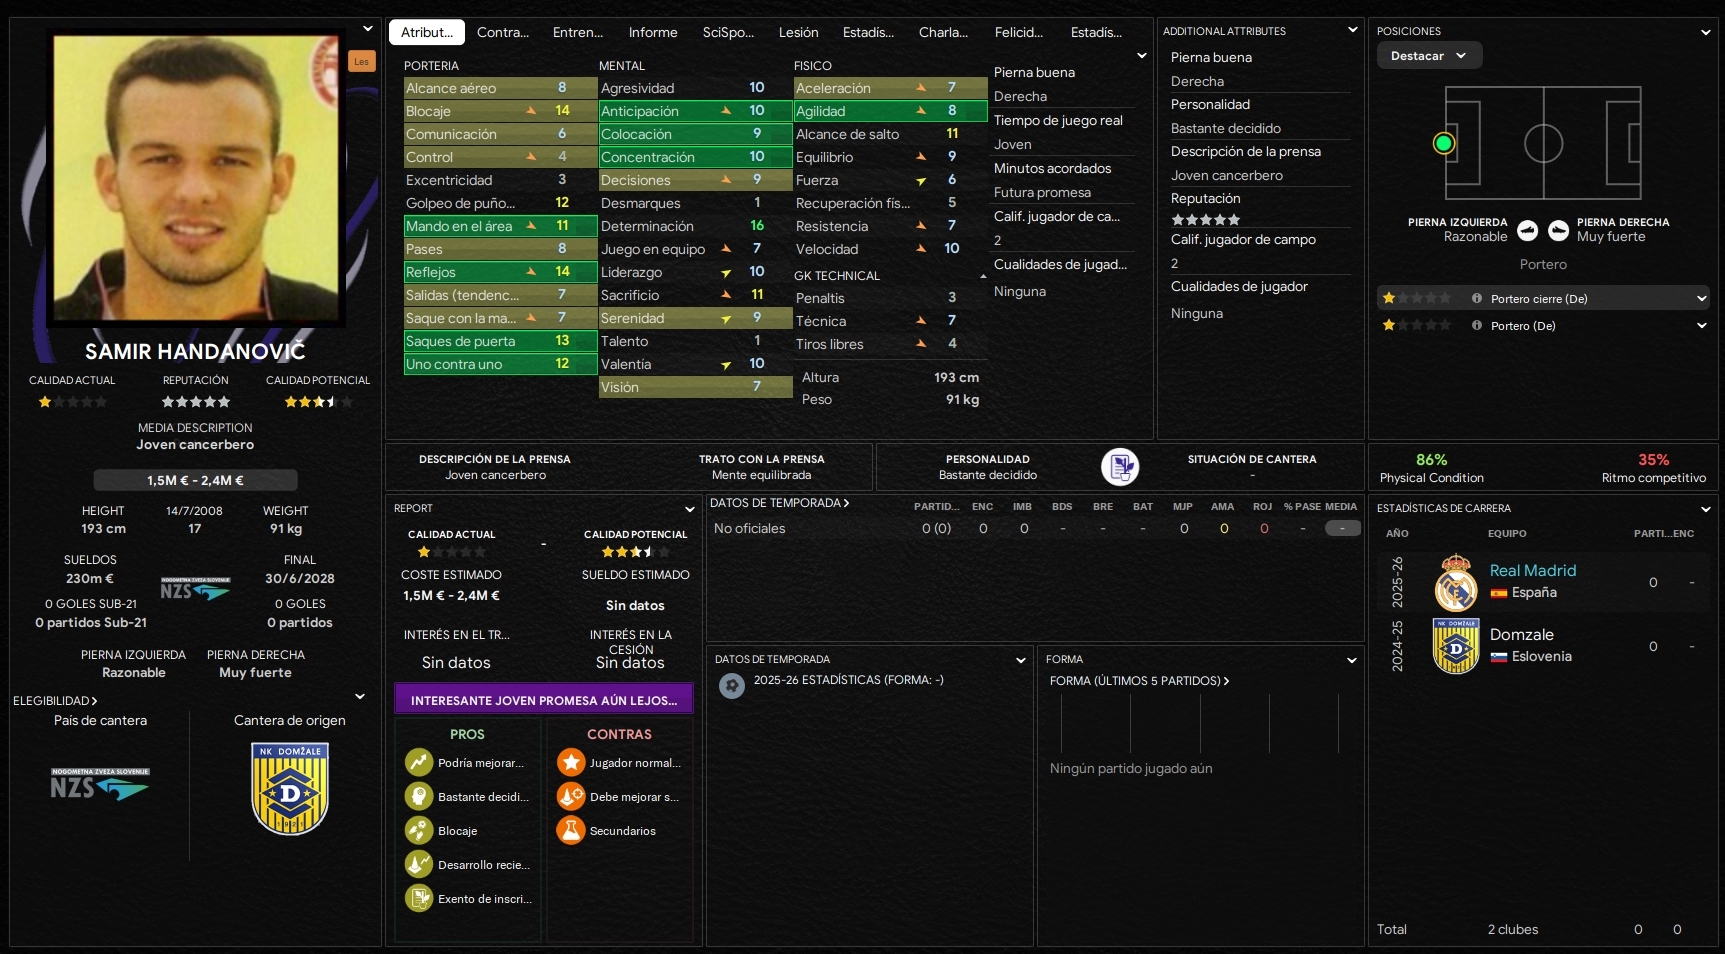Click the right foot boot icon
The width and height of the screenshot is (1725, 954).
(1559, 231)
